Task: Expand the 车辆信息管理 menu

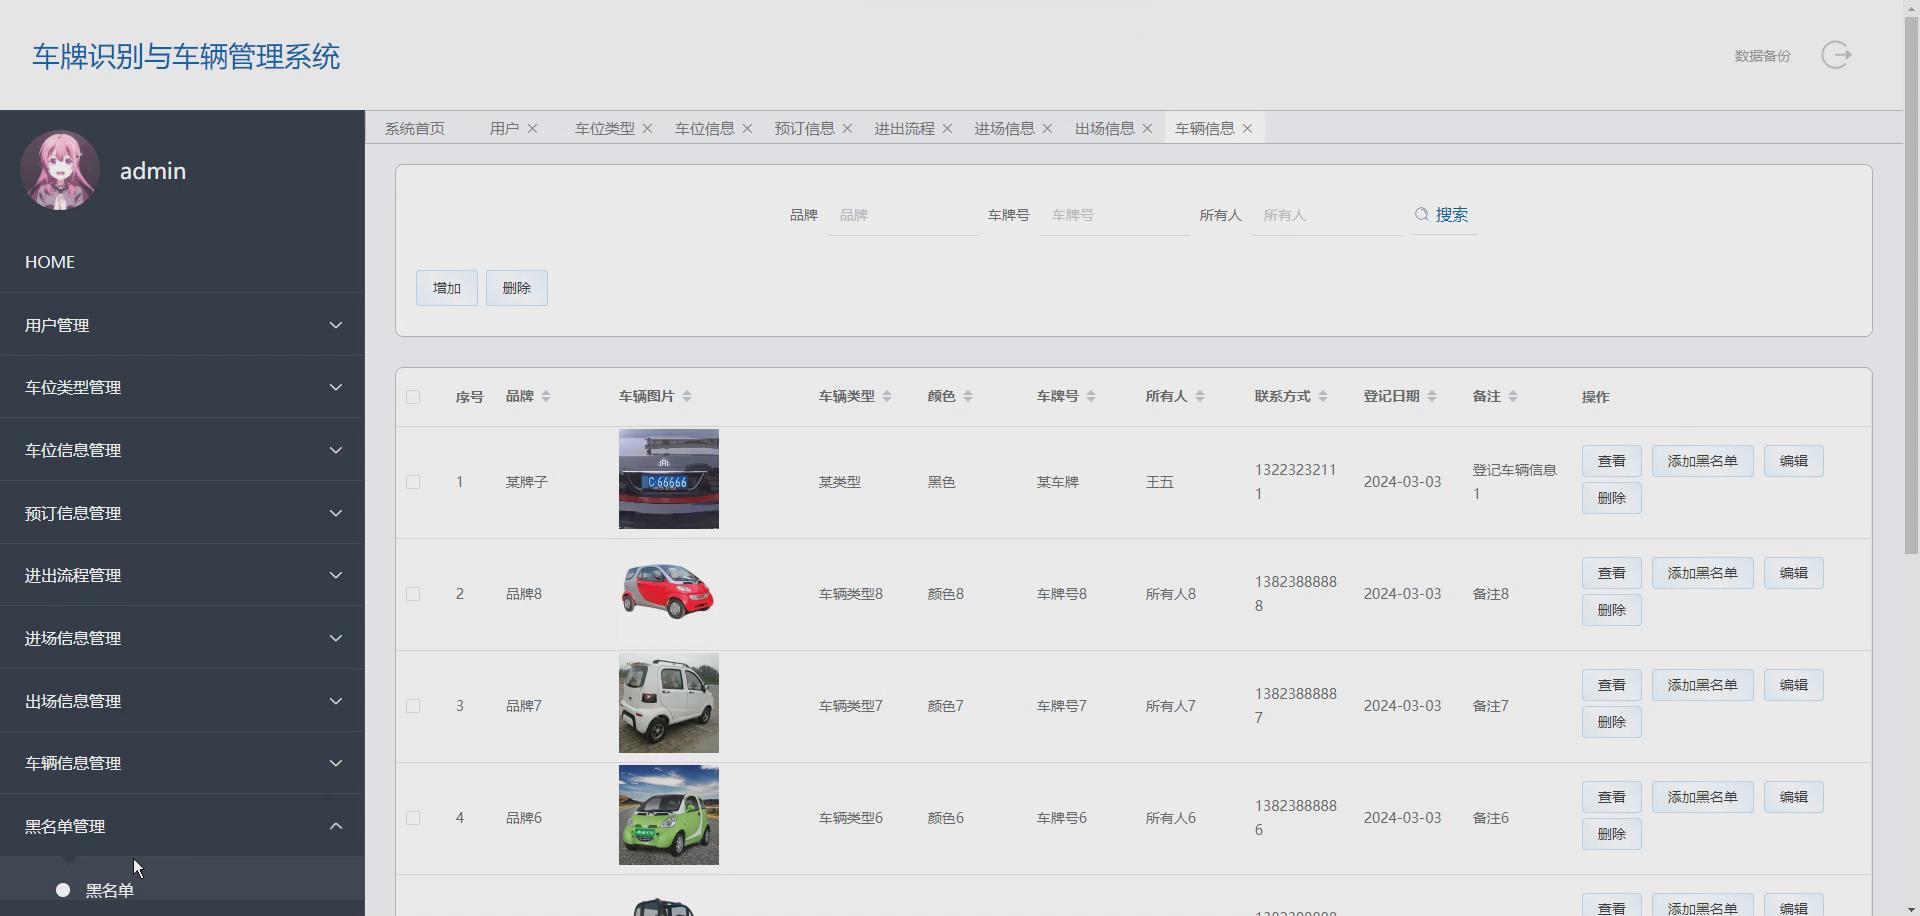Action: pyautogui.click(x=182, y=763)
